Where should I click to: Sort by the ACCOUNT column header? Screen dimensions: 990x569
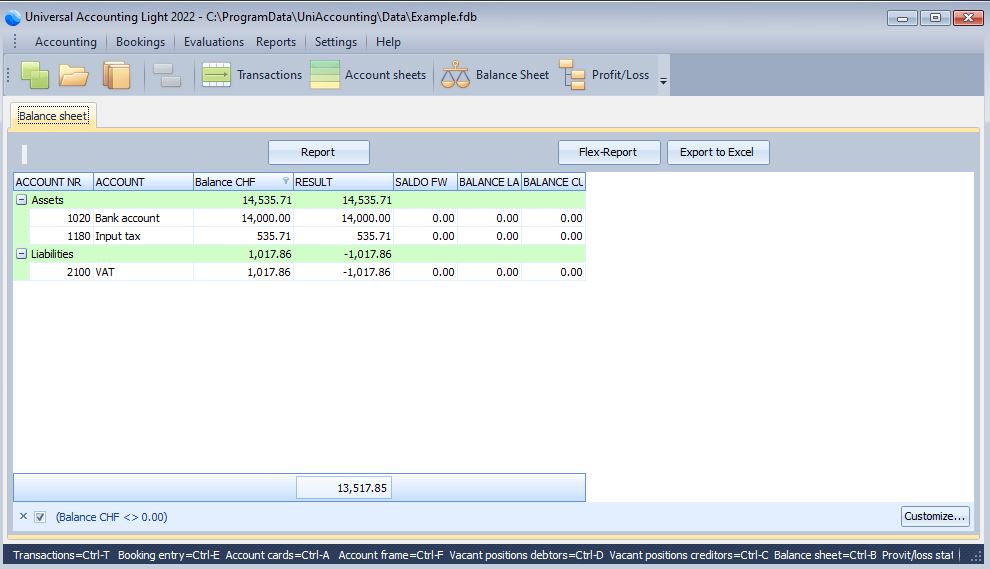[x=143, y=182]
